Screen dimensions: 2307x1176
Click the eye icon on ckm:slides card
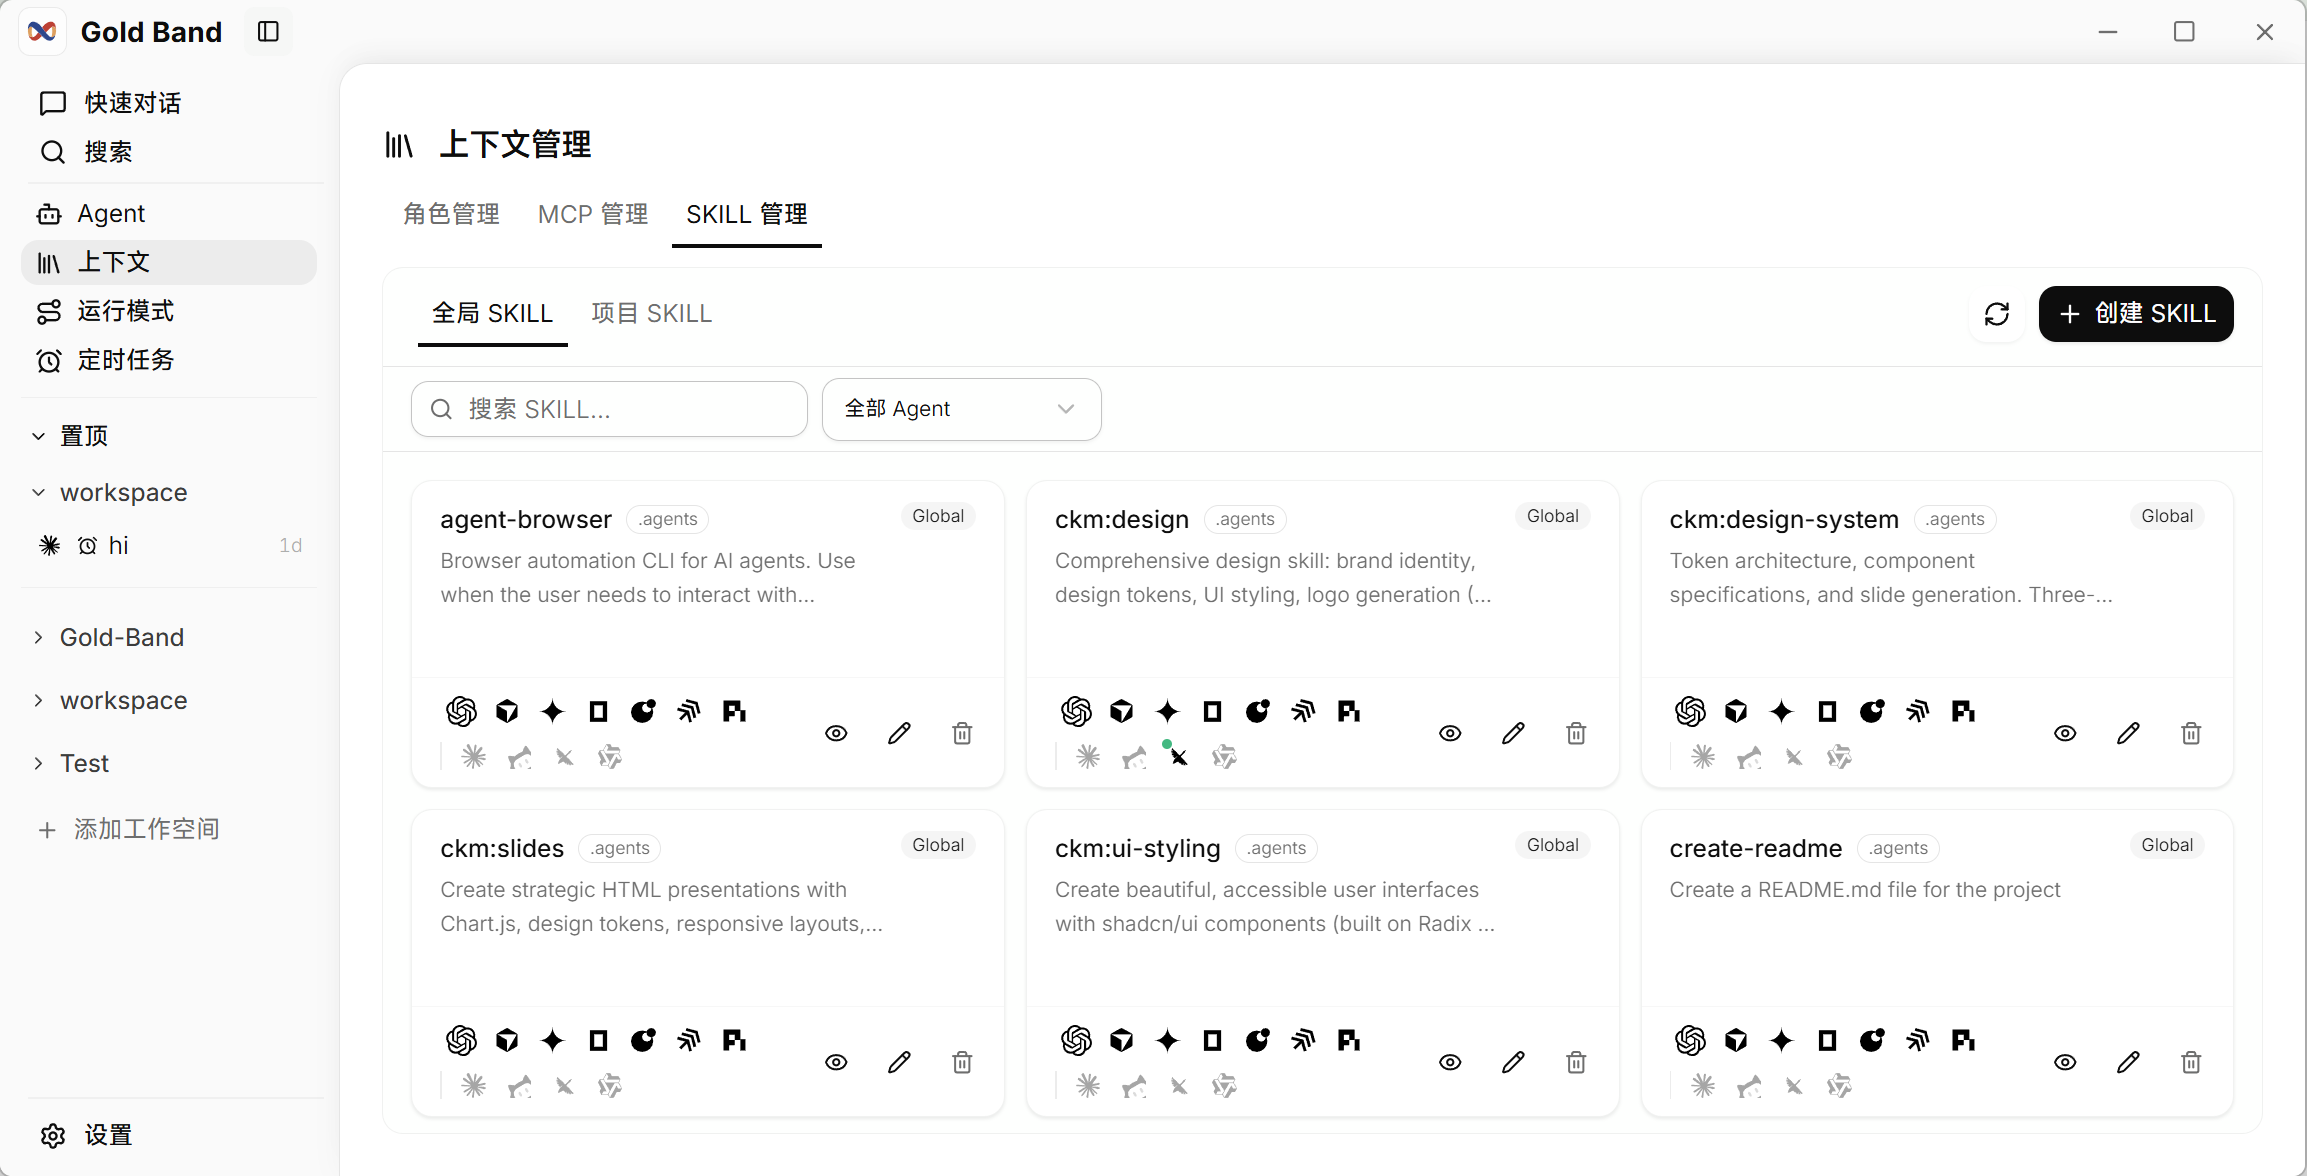click(x=836, y=1062)
